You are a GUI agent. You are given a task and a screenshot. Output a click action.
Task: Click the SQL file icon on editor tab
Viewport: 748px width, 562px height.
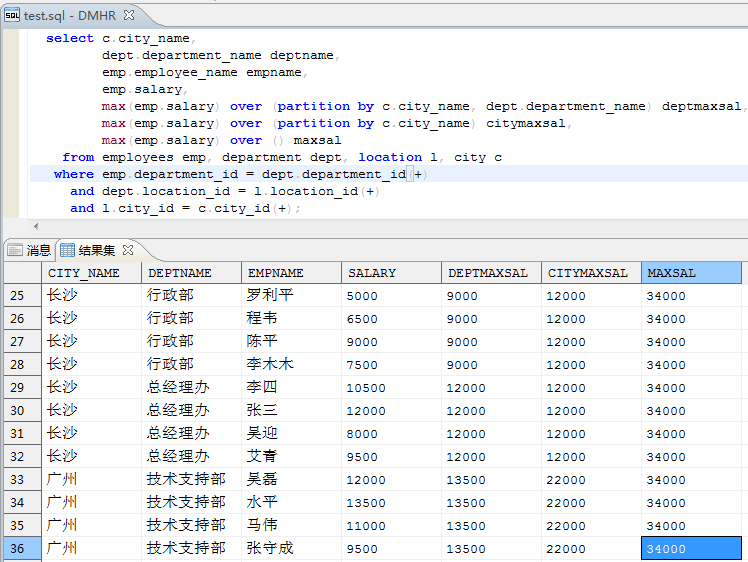point(12,15)
